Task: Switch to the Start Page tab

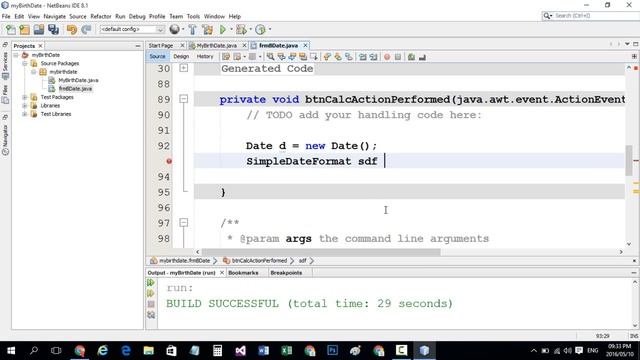Action: tap(161, 45)
